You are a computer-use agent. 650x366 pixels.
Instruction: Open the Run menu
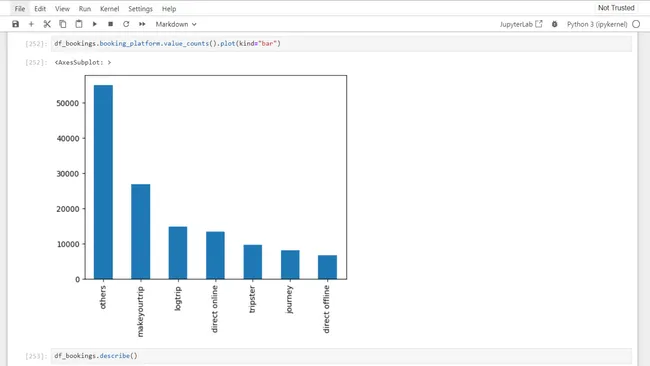85,9
